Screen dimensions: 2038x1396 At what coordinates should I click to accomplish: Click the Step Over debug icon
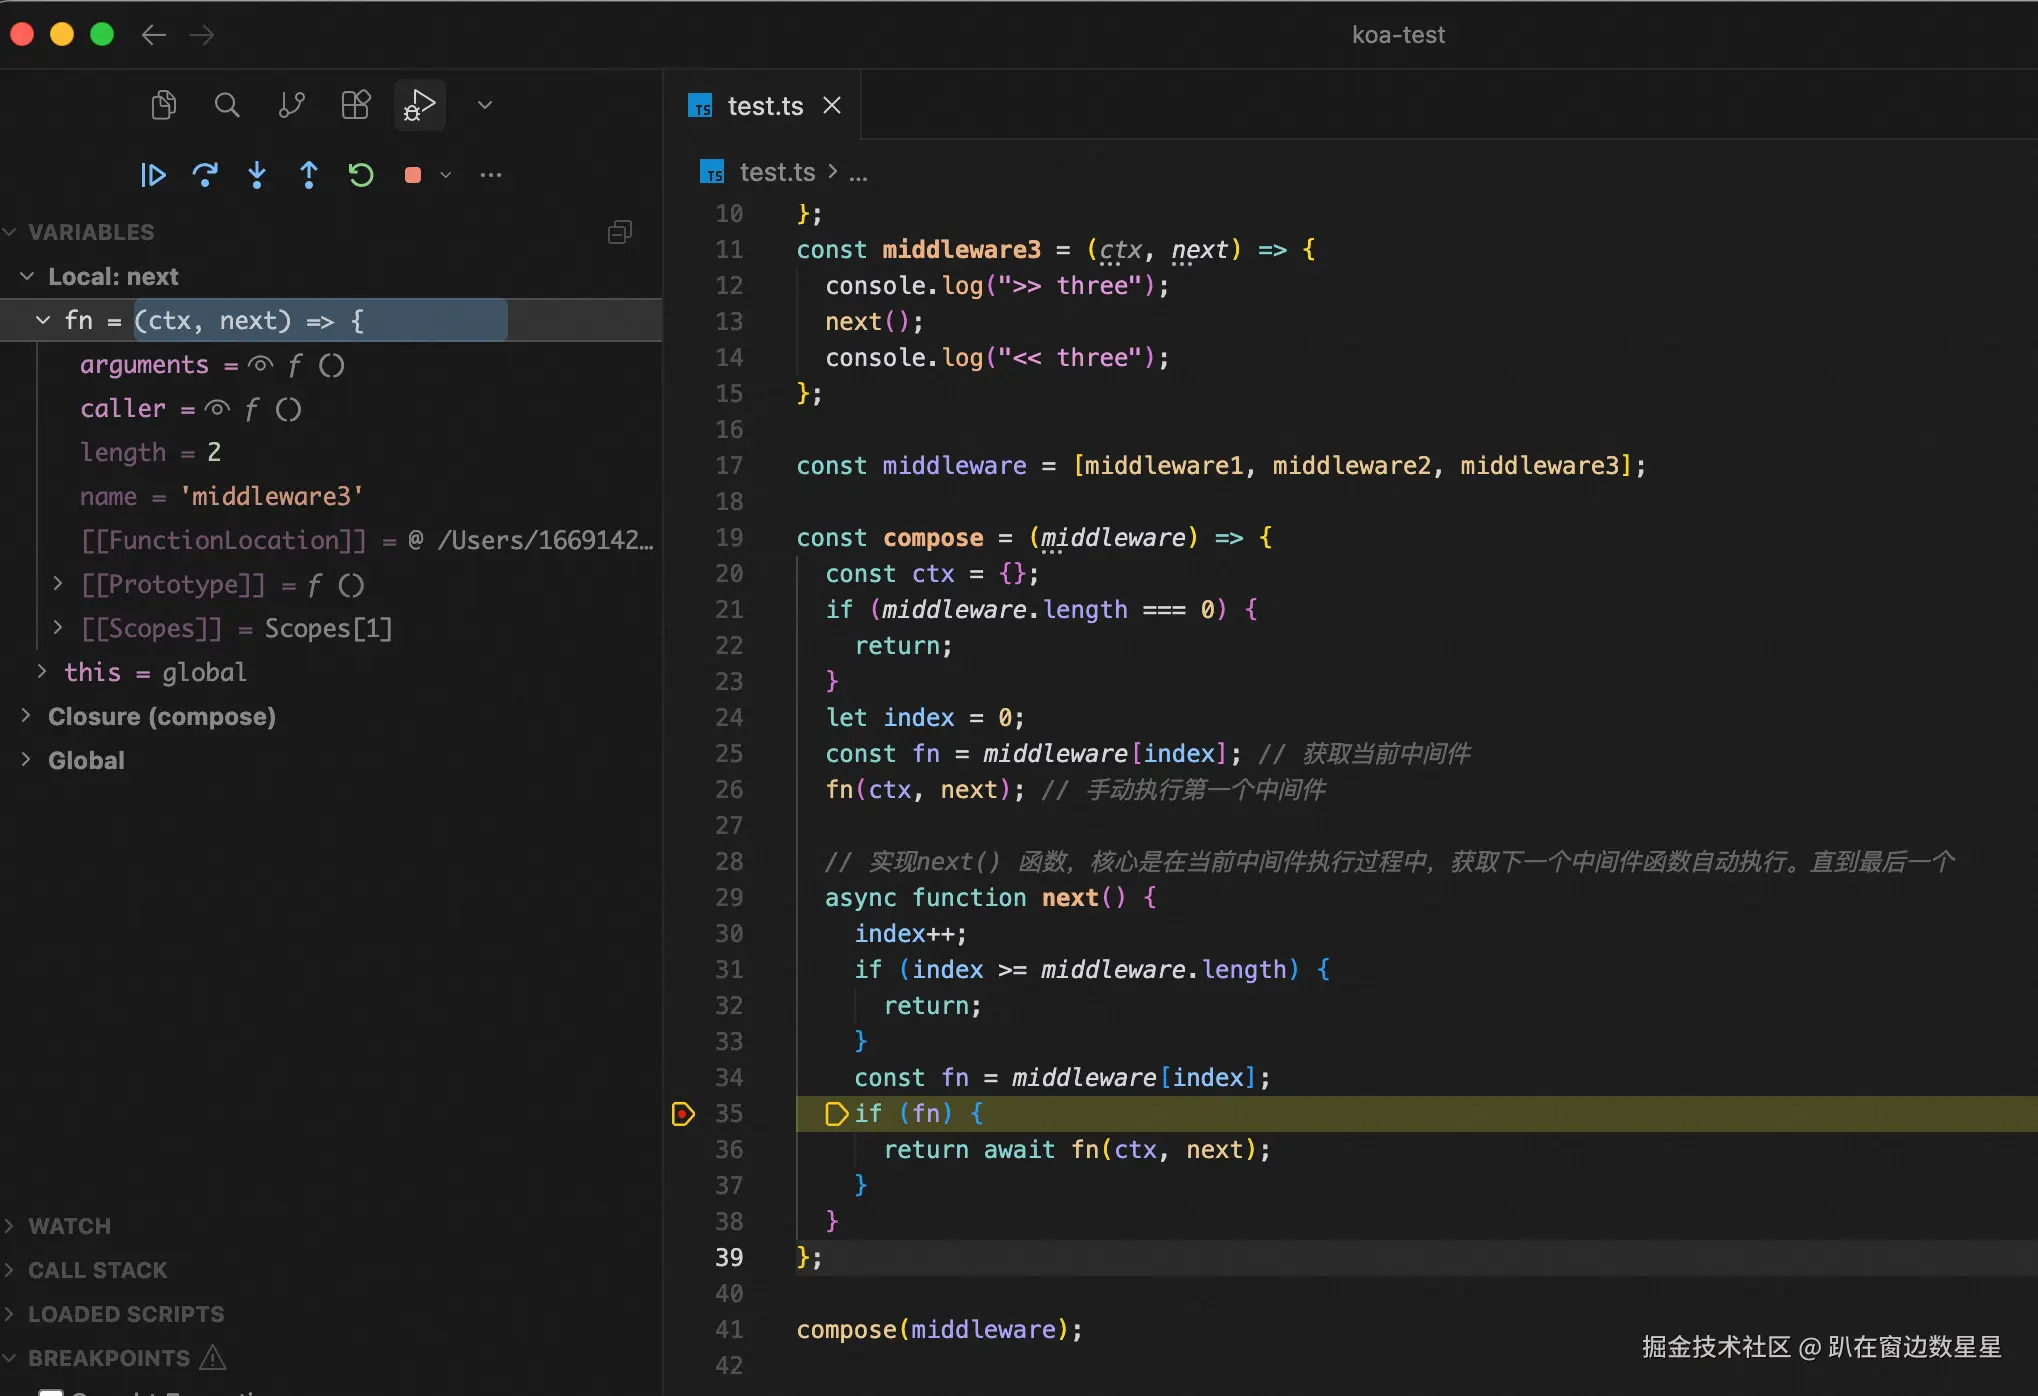(x=205, y=175)
